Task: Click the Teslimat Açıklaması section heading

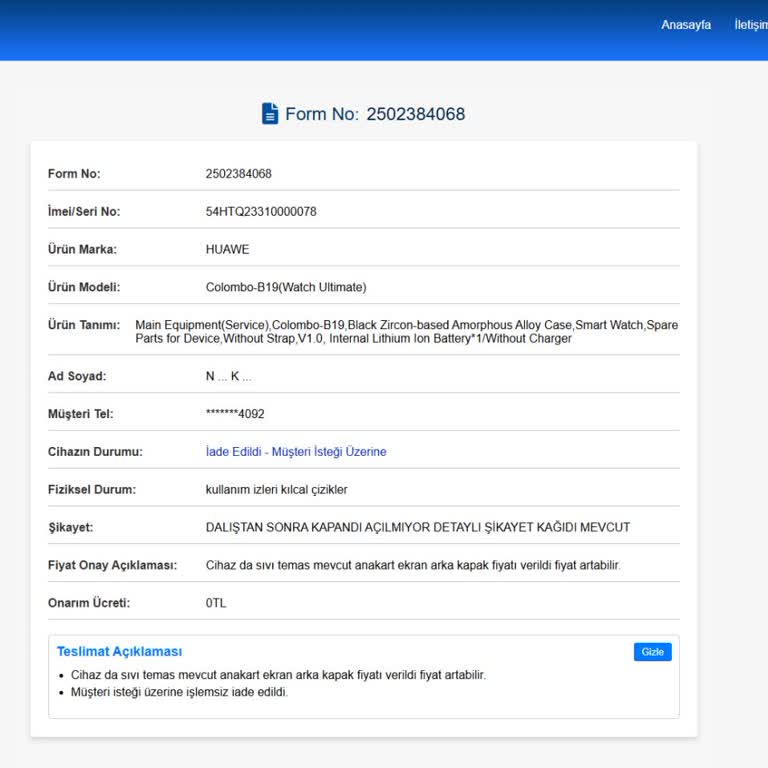Action: [x=119, y=652]
